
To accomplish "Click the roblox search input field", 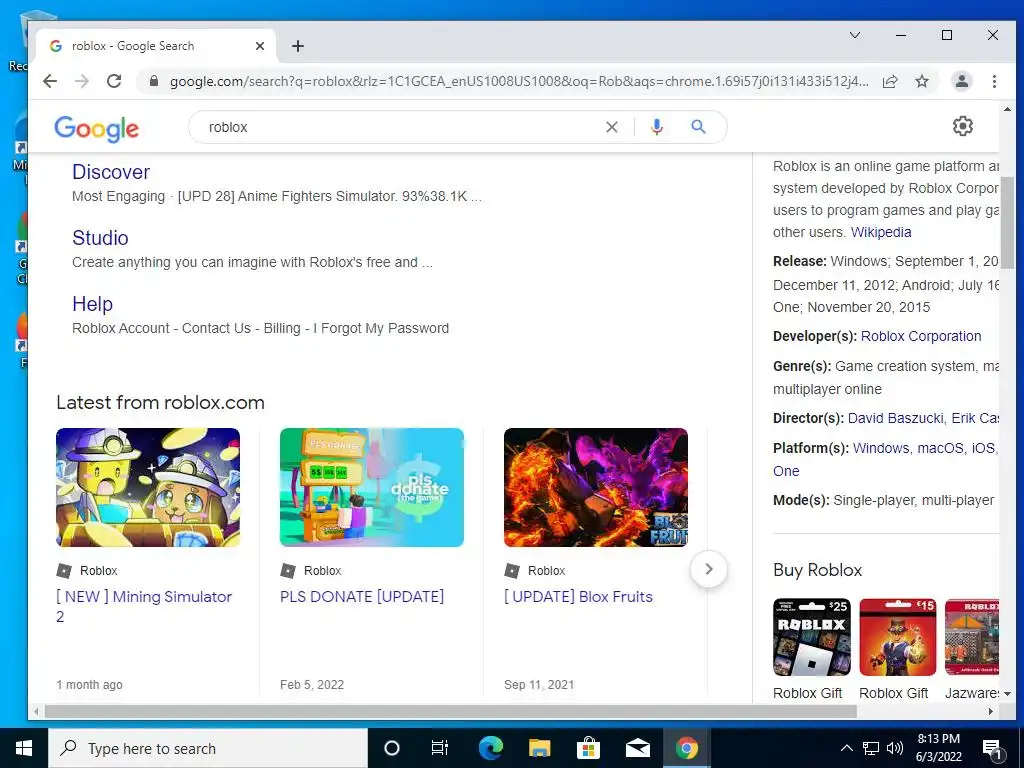I will click(x=398, y=127).
